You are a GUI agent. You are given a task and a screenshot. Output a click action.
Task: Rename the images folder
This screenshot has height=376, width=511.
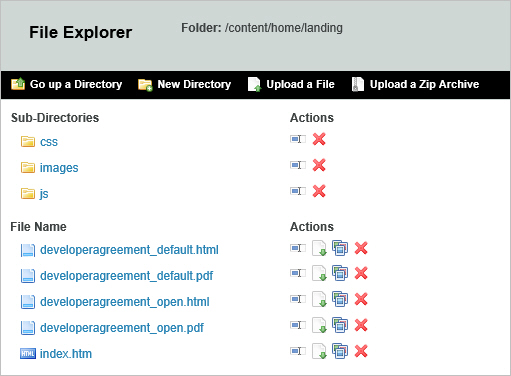click(x=298, y=165)
